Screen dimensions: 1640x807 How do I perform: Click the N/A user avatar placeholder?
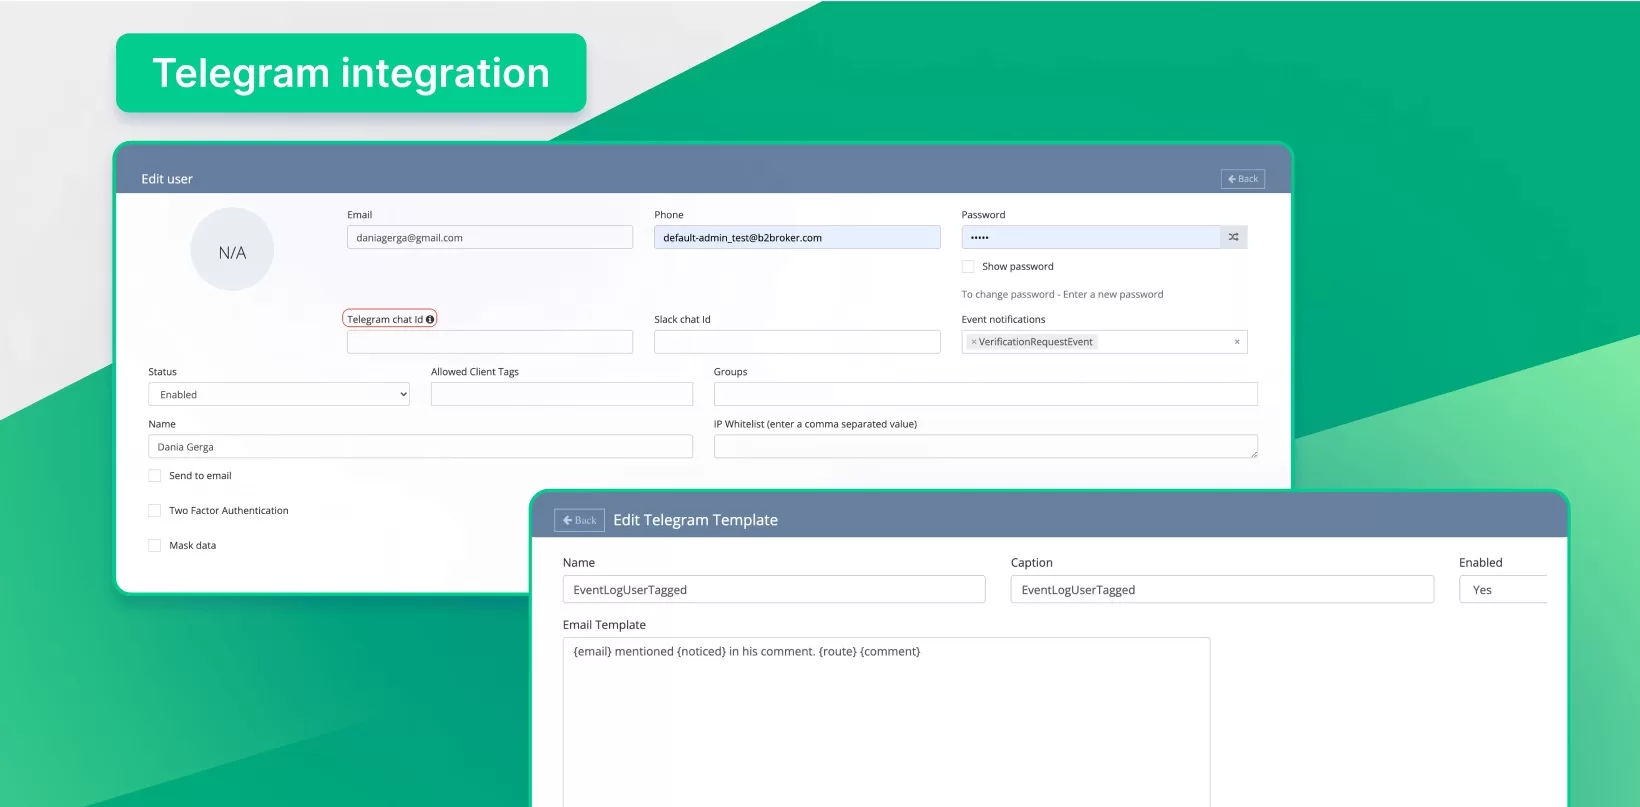click(232, 250)
